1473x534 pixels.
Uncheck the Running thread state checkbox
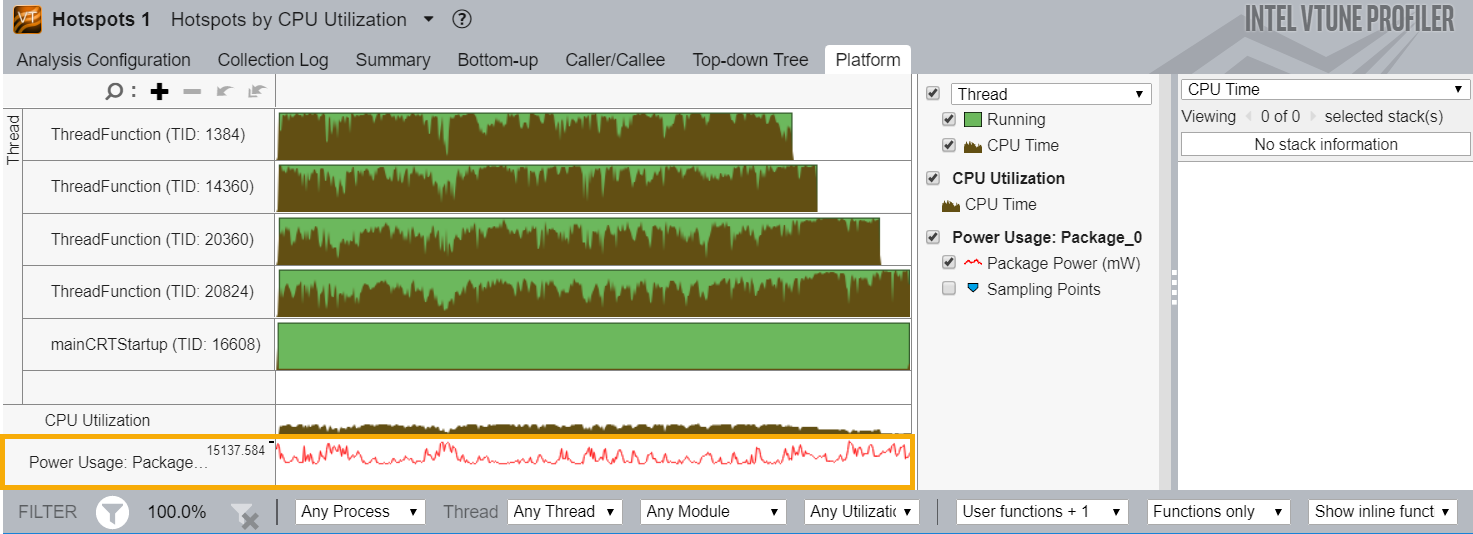click(x=949, y=120)
